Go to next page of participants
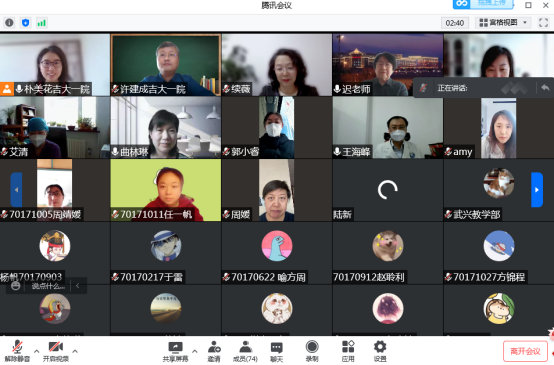This screenshot has height=365, width=554. coord(537,190)
